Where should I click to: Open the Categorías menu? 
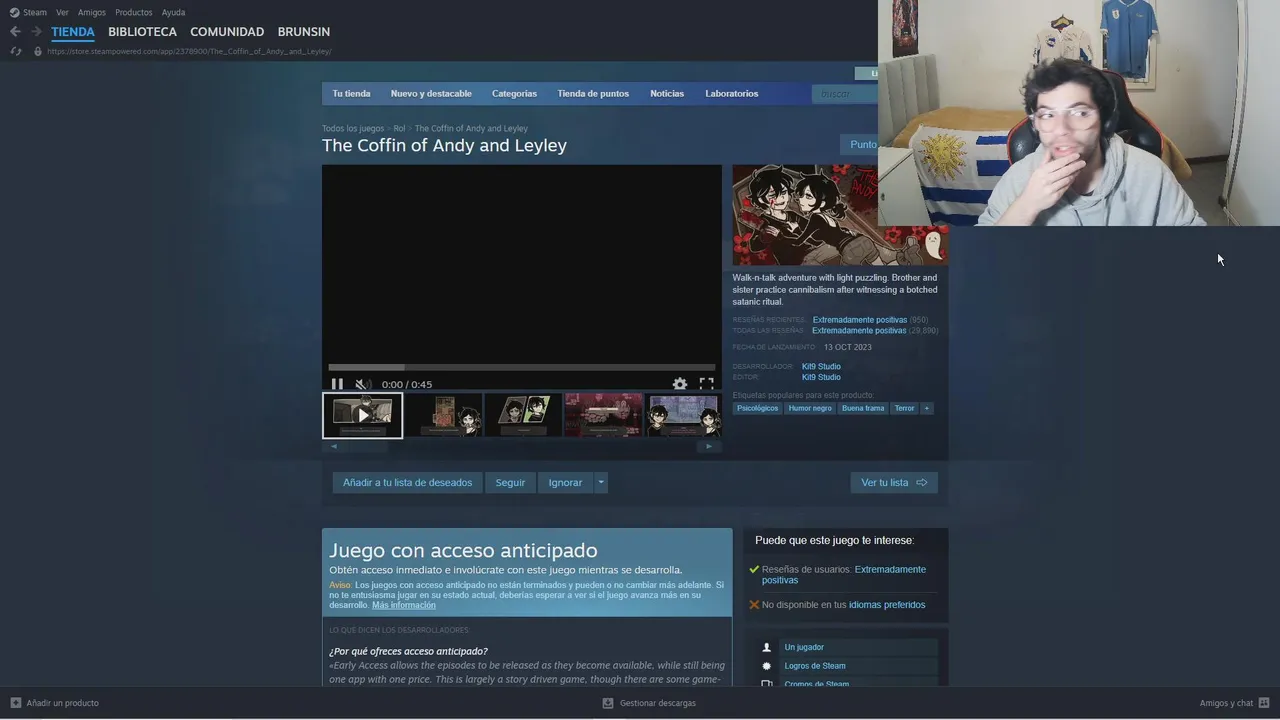[x=514, y=93]
